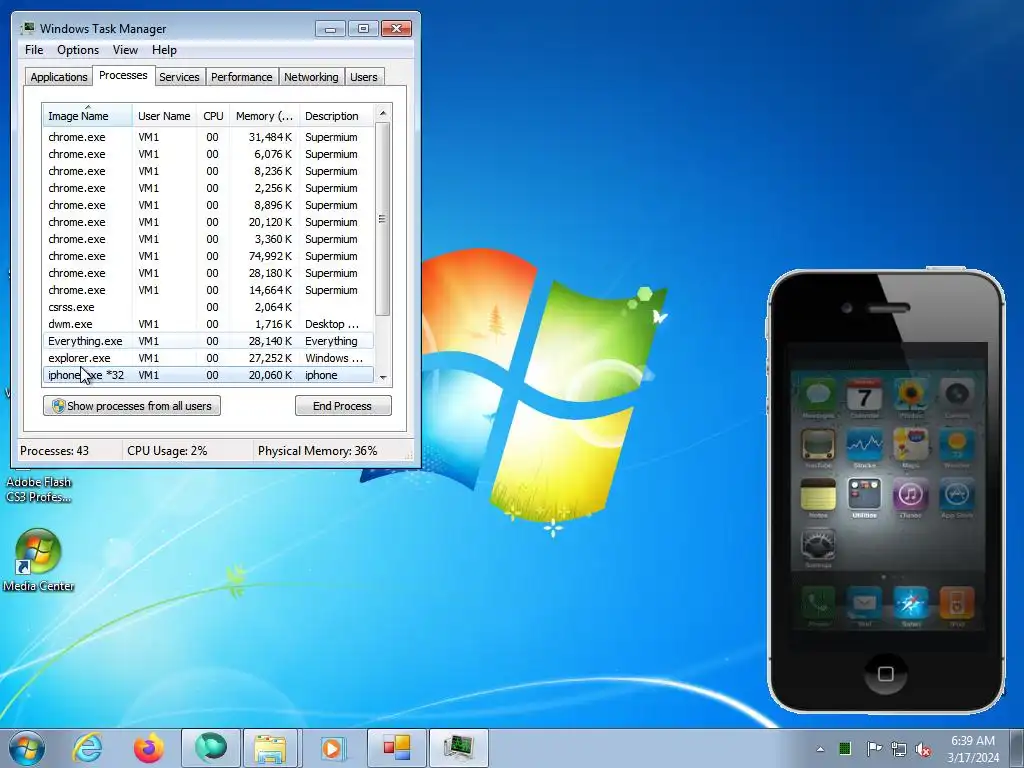Open the View menu in Task Manager
Image resolution: width=1024 pixels, height=768 pixels.
click(125, 50)
